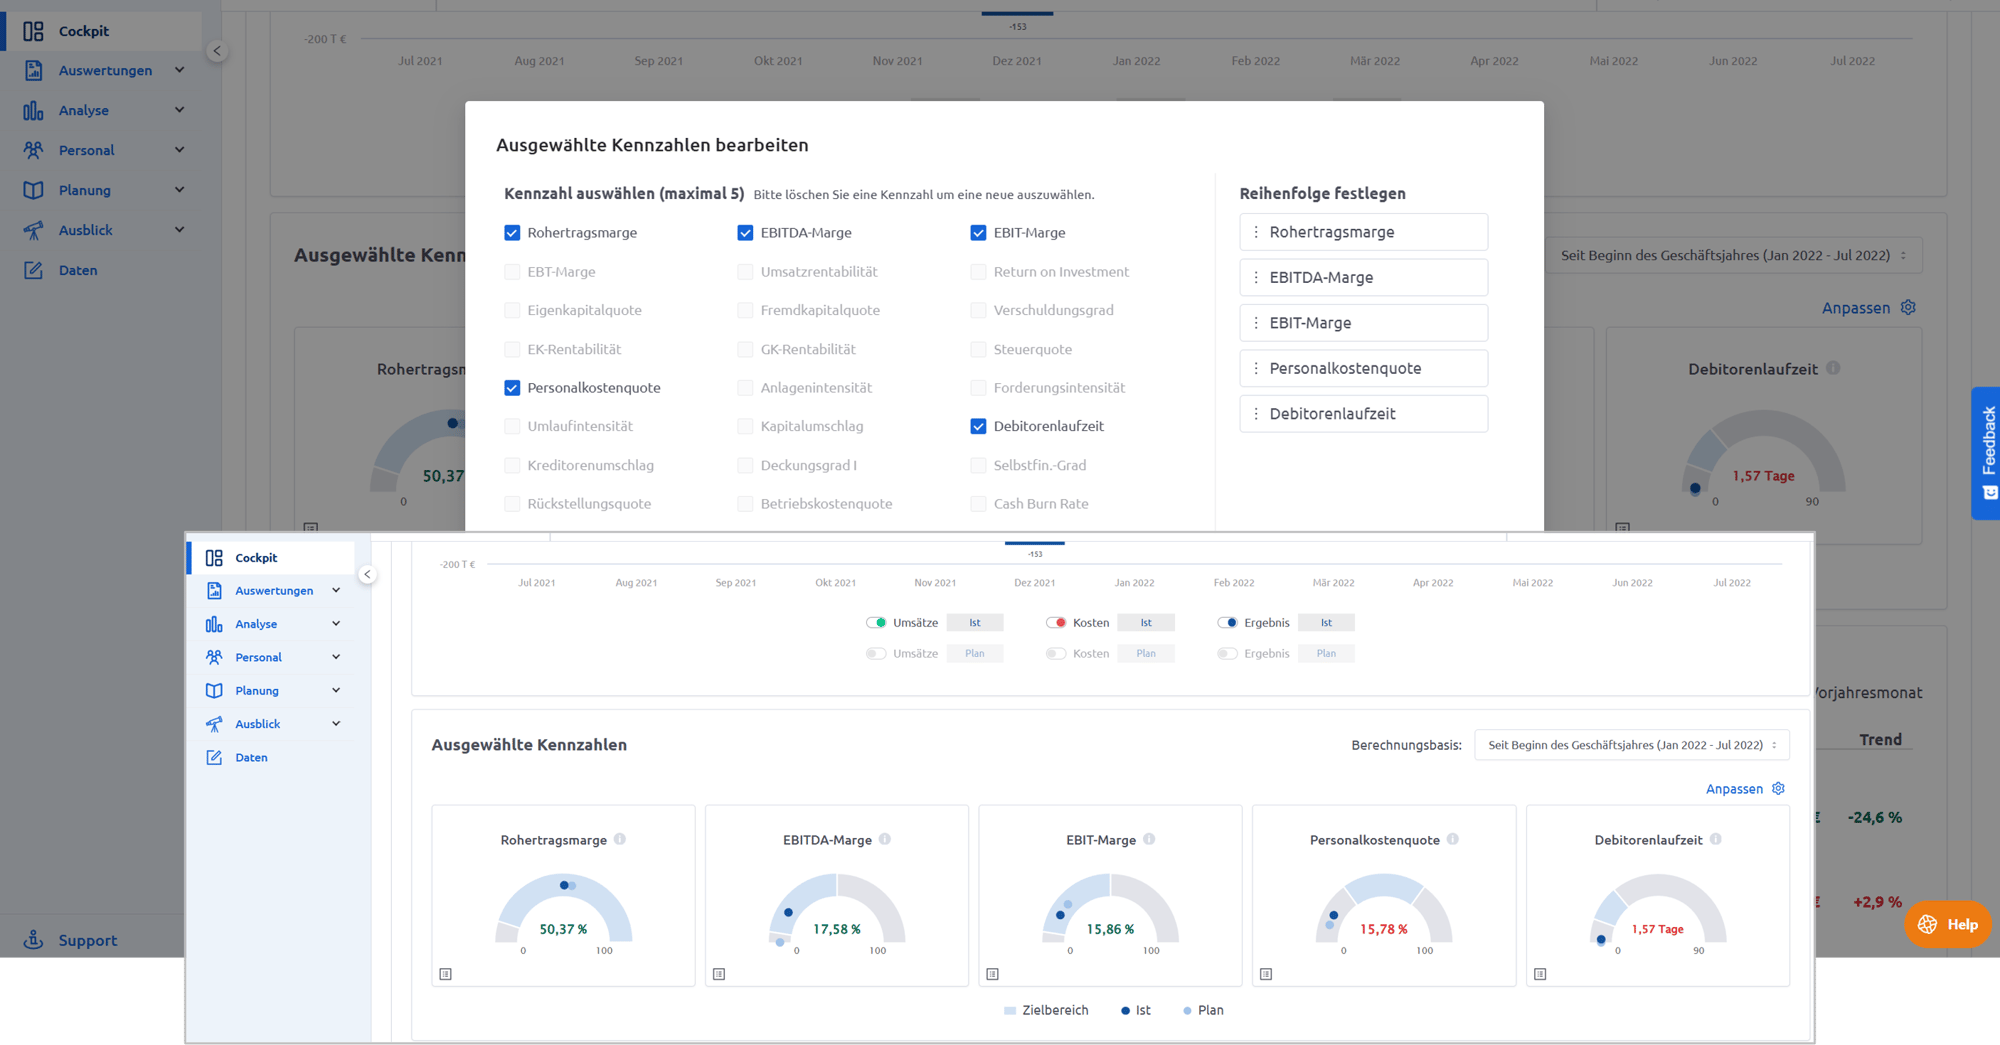This screenshot has width=2000, height=1045.
Task: Enable the Umsätze Plan switch
Action: coord(876,653)
